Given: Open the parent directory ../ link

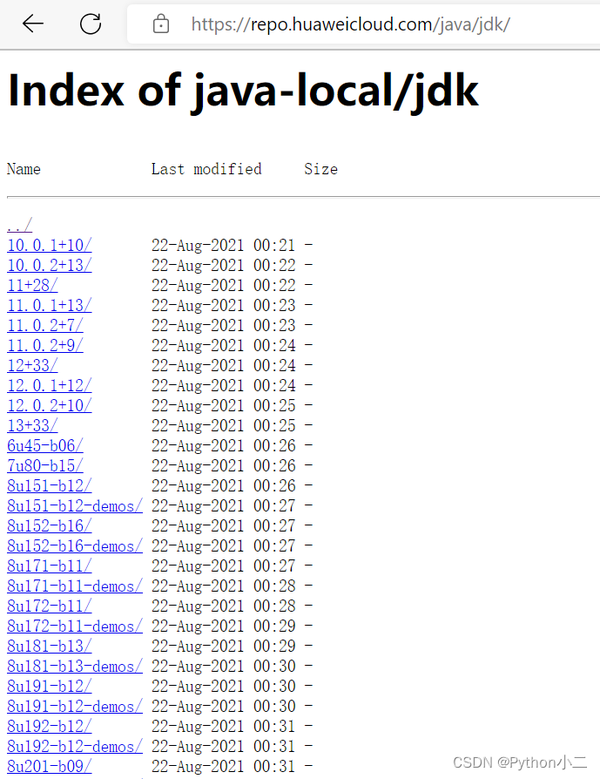Looking at the screenshot, I should [20, 225].
